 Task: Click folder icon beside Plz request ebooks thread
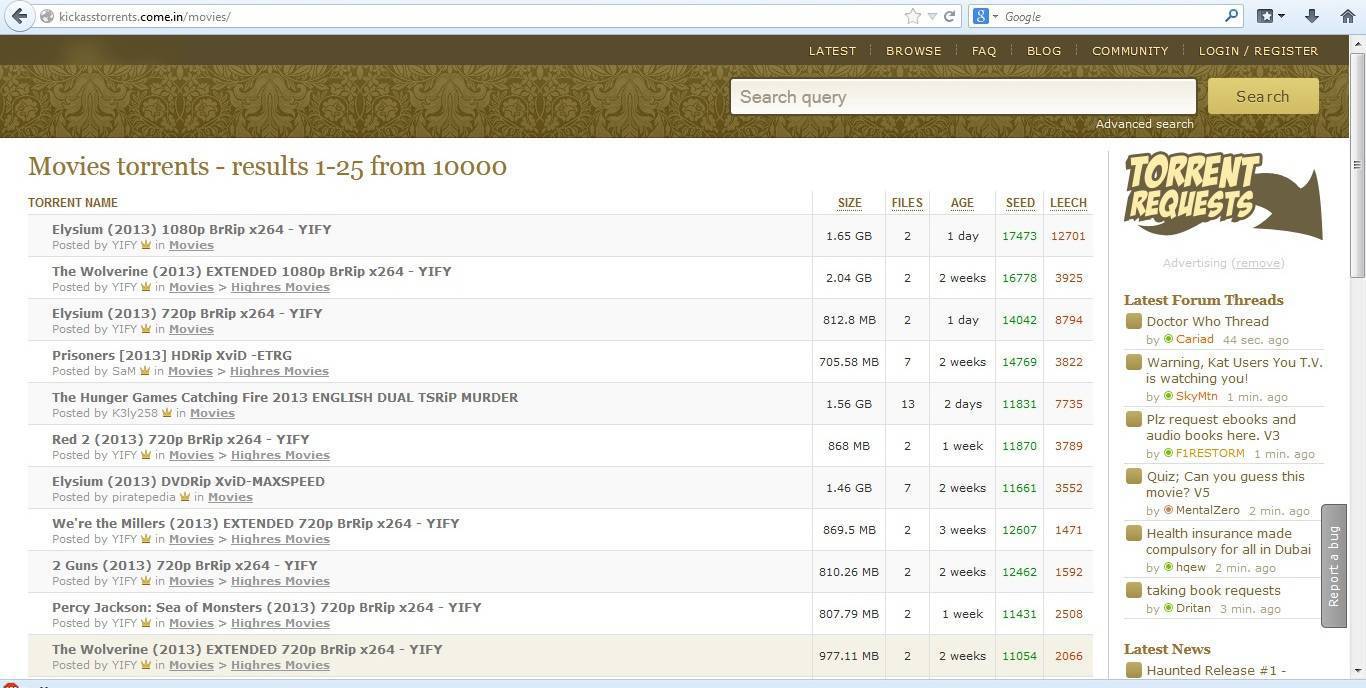click(x=1133, y=419)
